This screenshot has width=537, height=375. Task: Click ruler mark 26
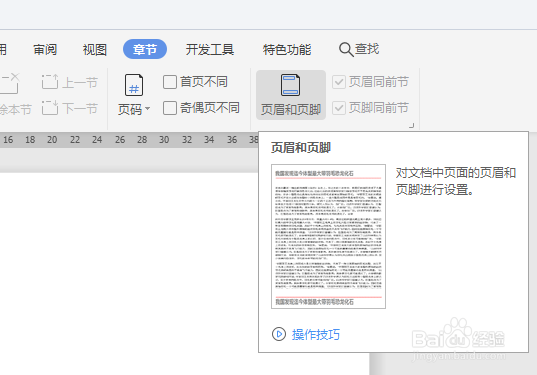click(120, 140)
